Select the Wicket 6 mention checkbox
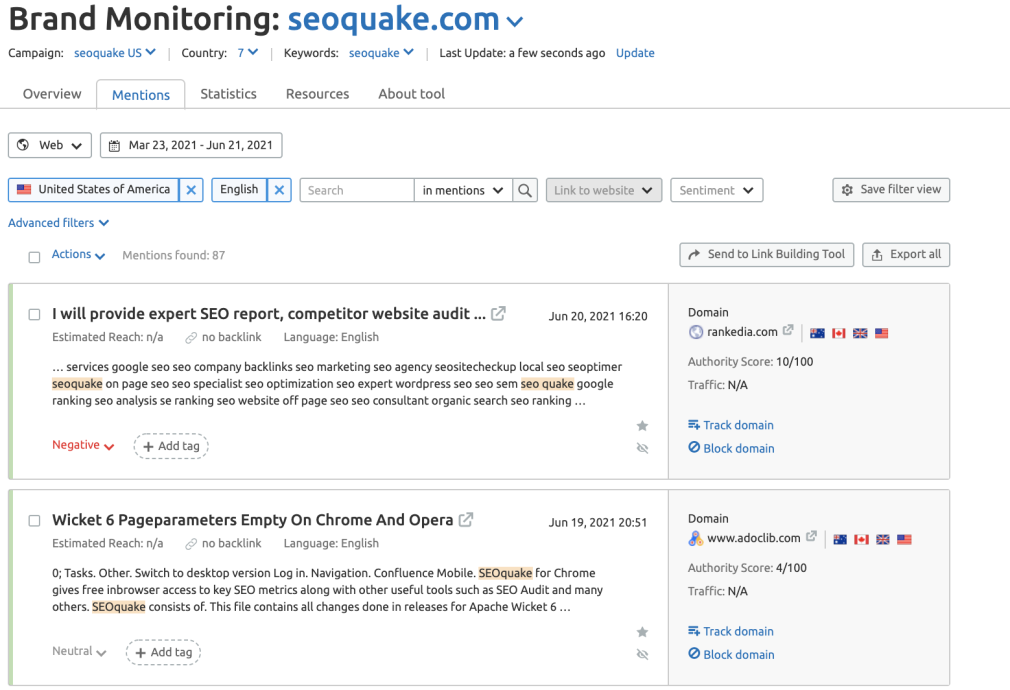Screen dimensions: 1010x690 pyautogui.click(x=34, y=521)
